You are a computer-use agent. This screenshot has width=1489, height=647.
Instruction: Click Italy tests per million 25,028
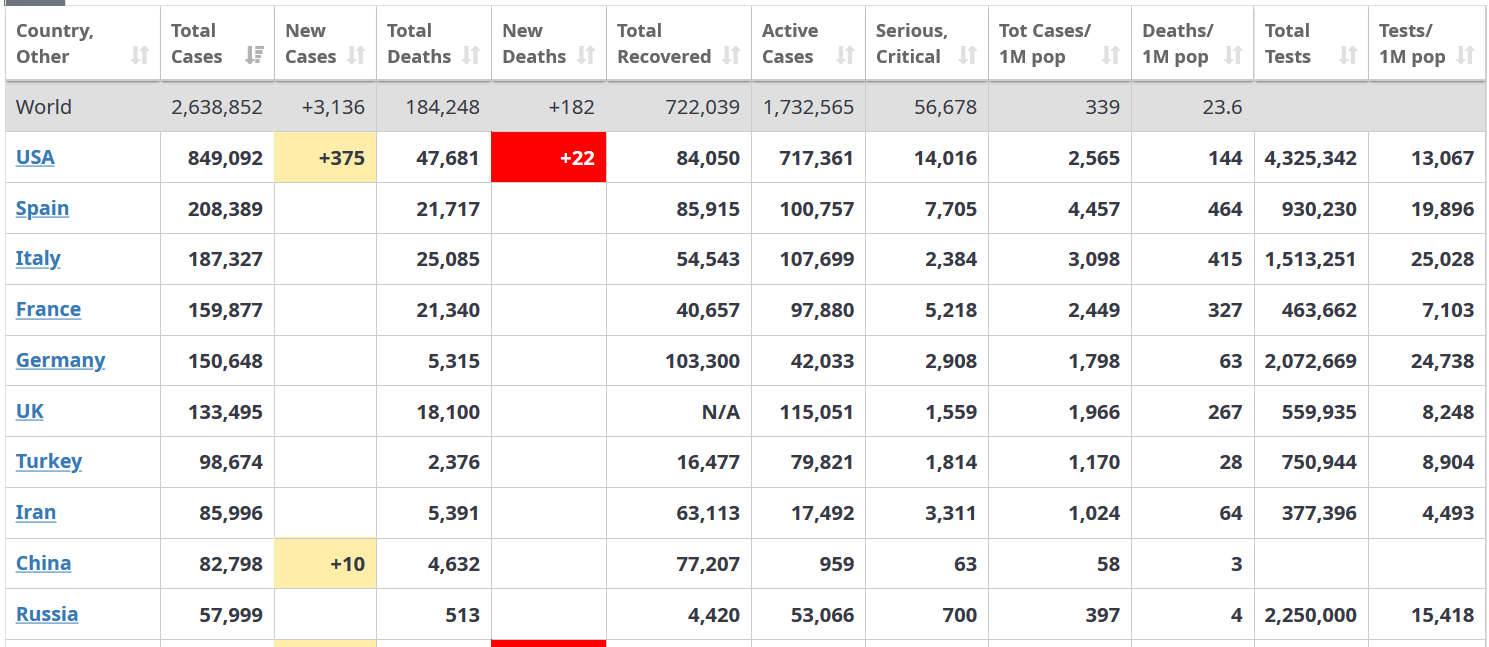tap(1442, 259)
